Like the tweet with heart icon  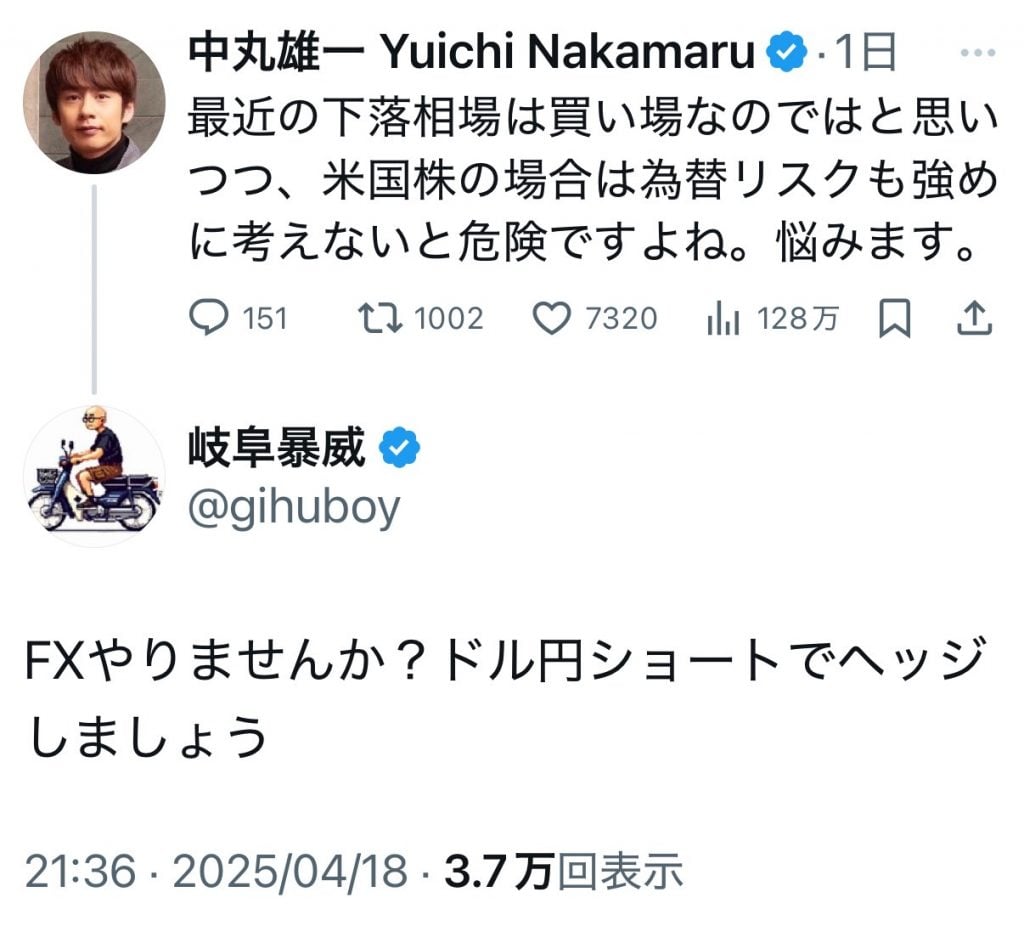[x=550, y=319]
